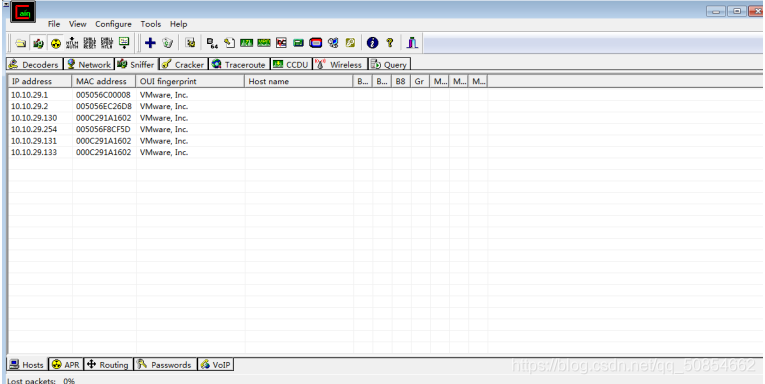Click the OUI fingerprint column header

(x=190, y=81)
